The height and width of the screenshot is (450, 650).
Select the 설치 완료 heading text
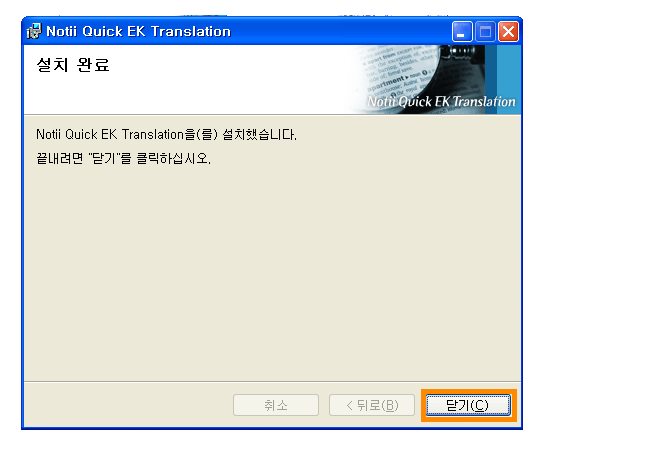73,65
